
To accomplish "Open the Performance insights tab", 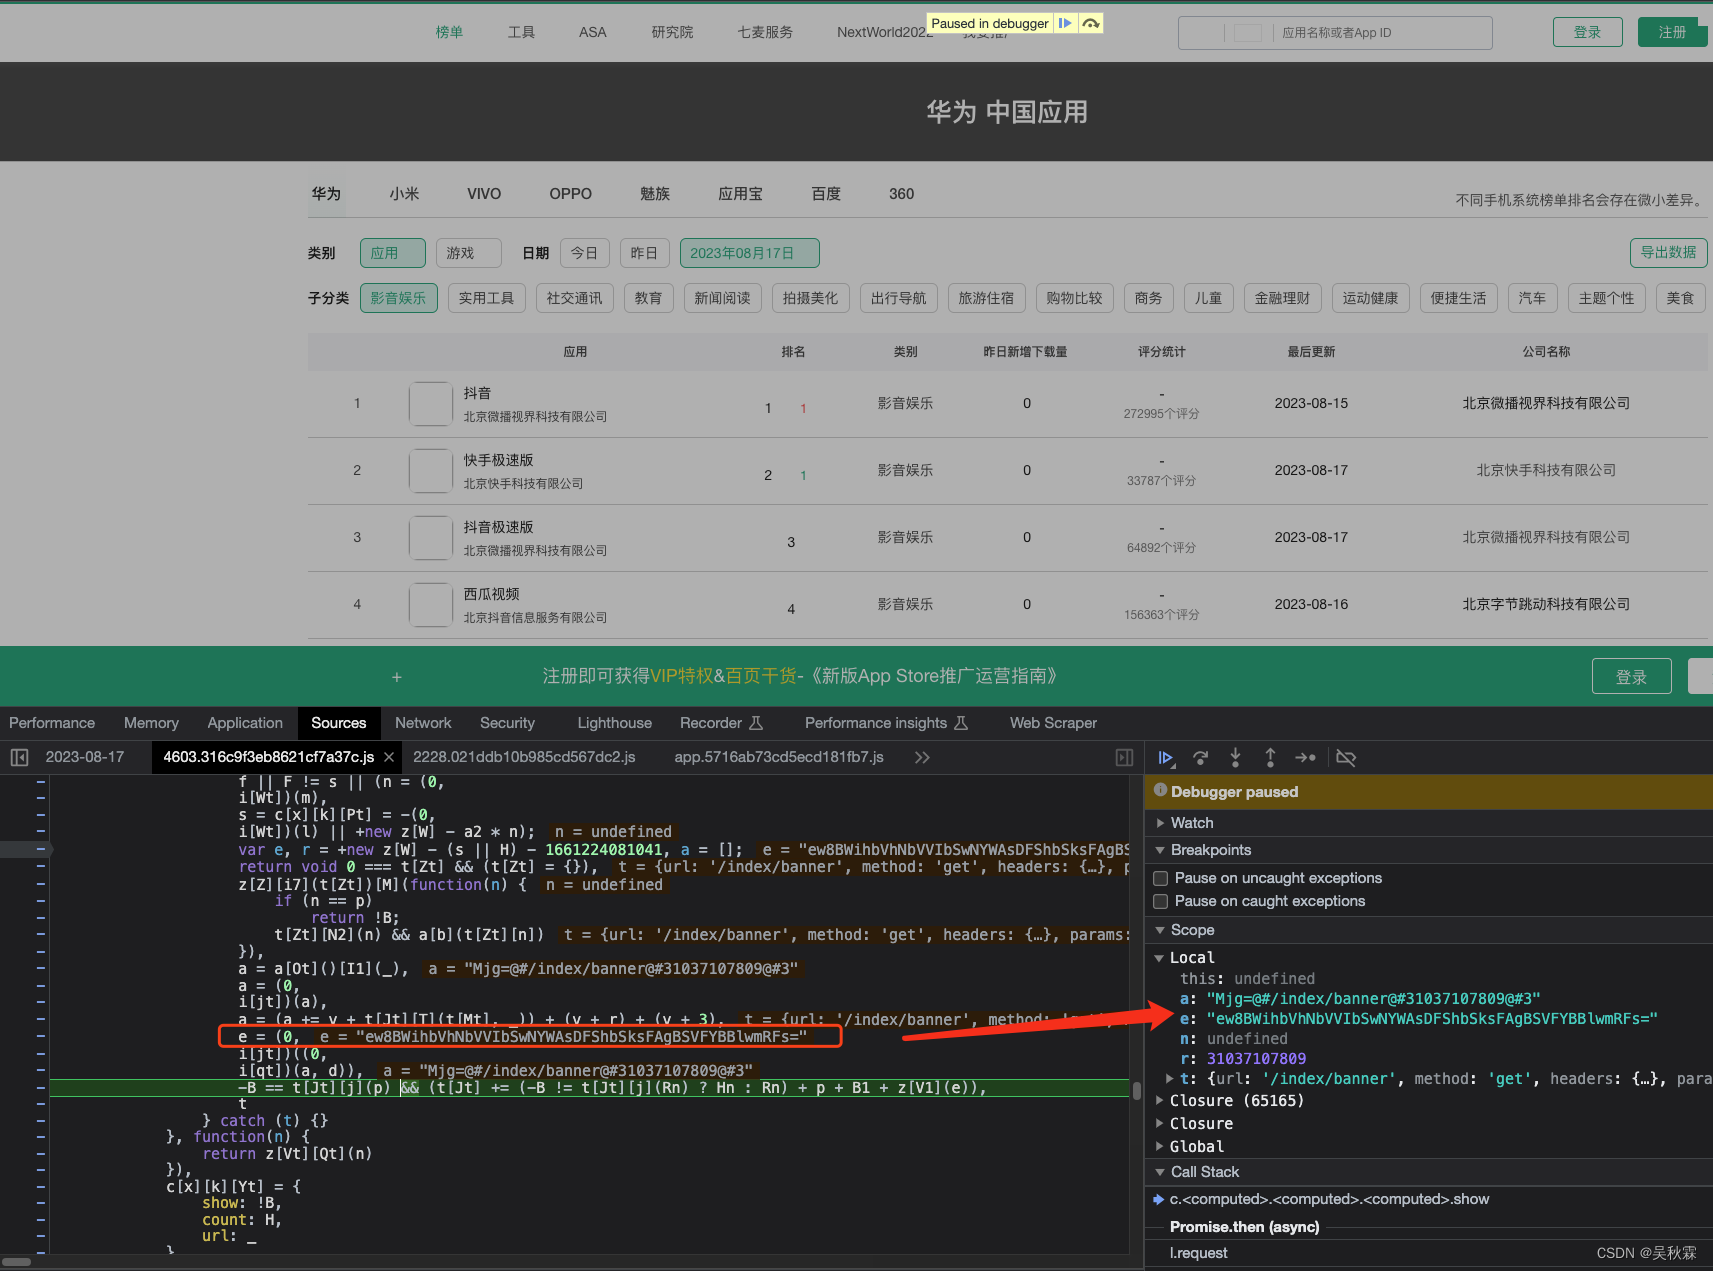I will click(886, 723).
